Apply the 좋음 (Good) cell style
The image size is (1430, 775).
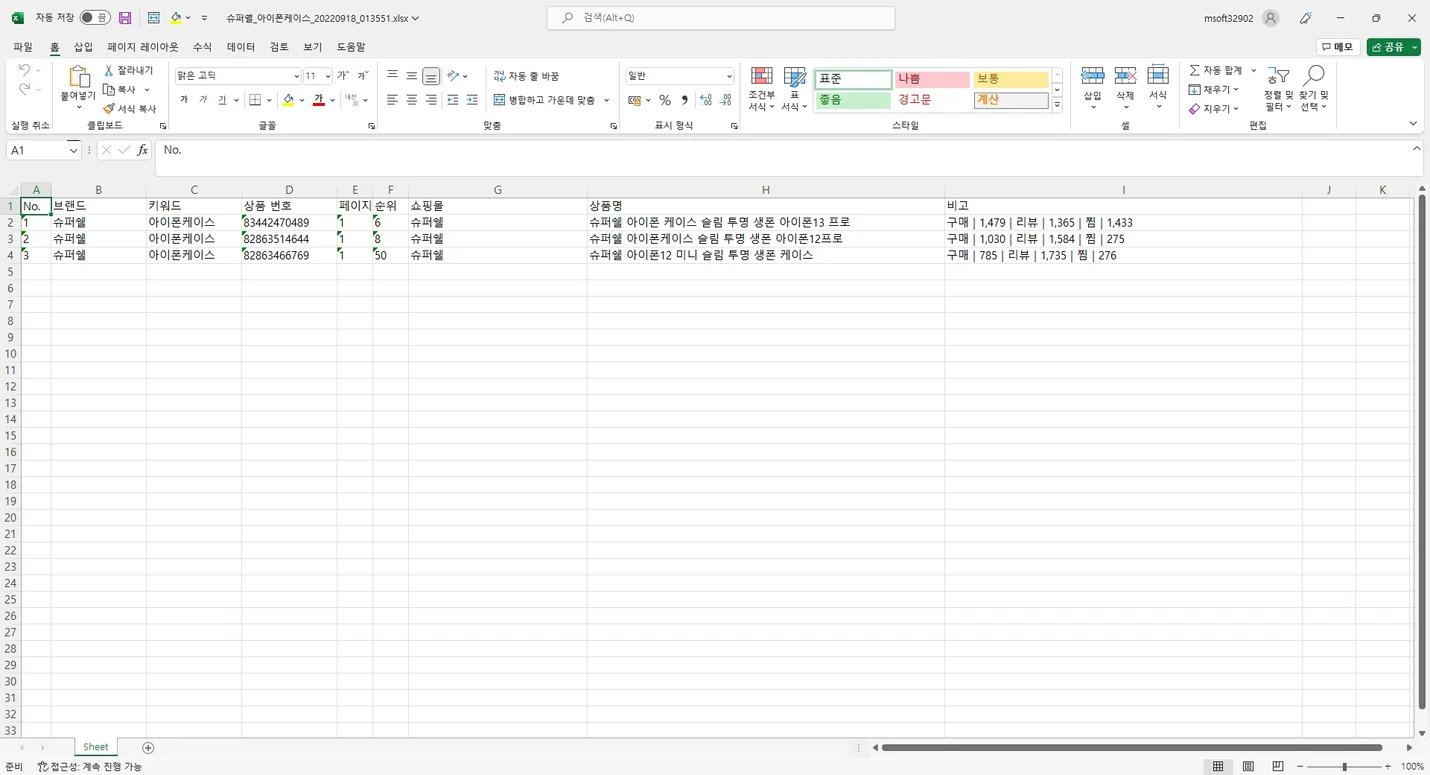tap(853, 100)
